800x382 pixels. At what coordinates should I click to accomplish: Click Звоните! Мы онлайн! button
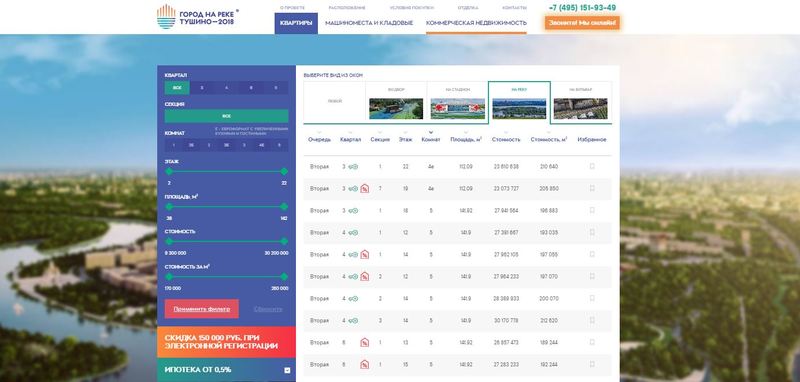[582, 23]
